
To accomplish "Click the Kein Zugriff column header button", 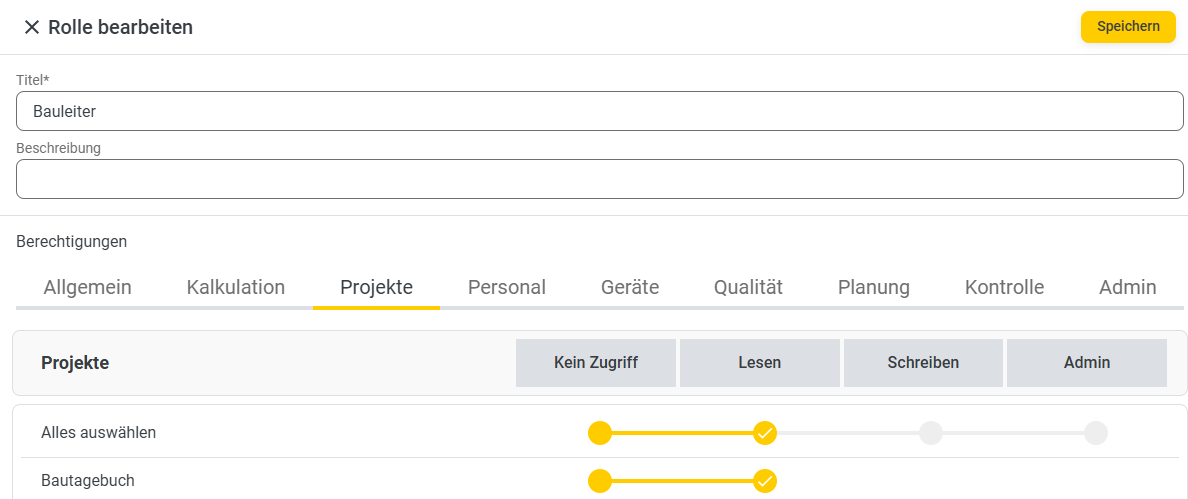I will 596,363.
